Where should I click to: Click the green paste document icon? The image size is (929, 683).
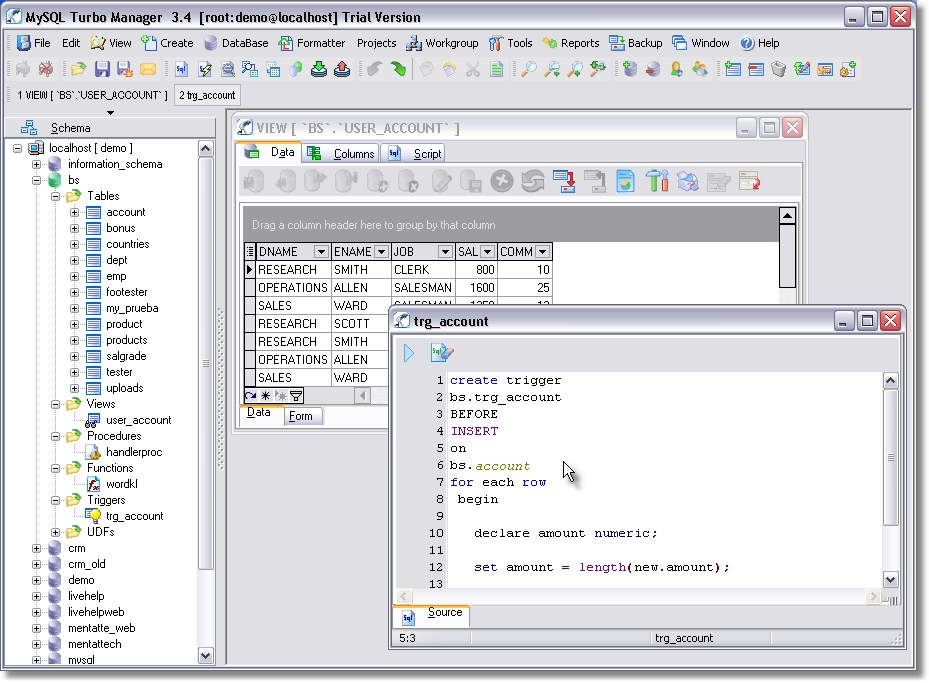(496, 69)
